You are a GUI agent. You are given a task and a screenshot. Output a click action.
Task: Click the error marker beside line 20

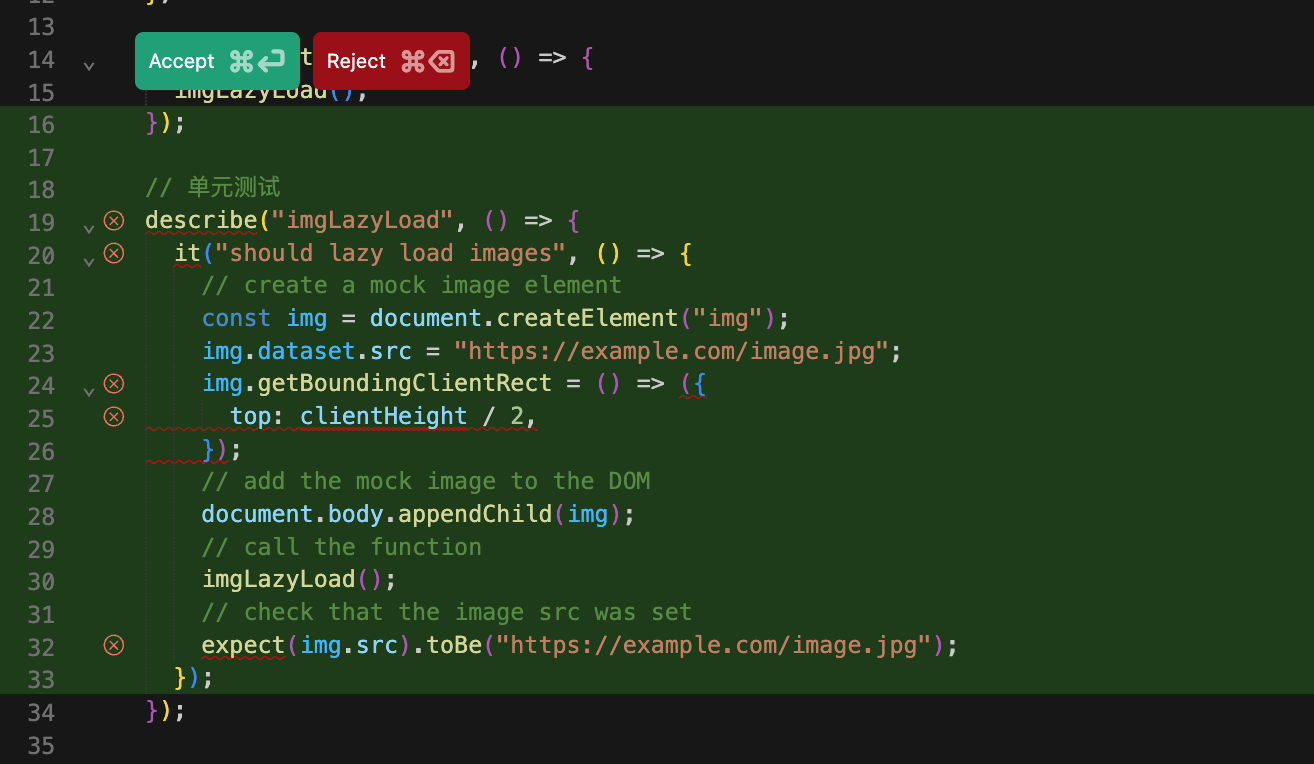(114, 253)
